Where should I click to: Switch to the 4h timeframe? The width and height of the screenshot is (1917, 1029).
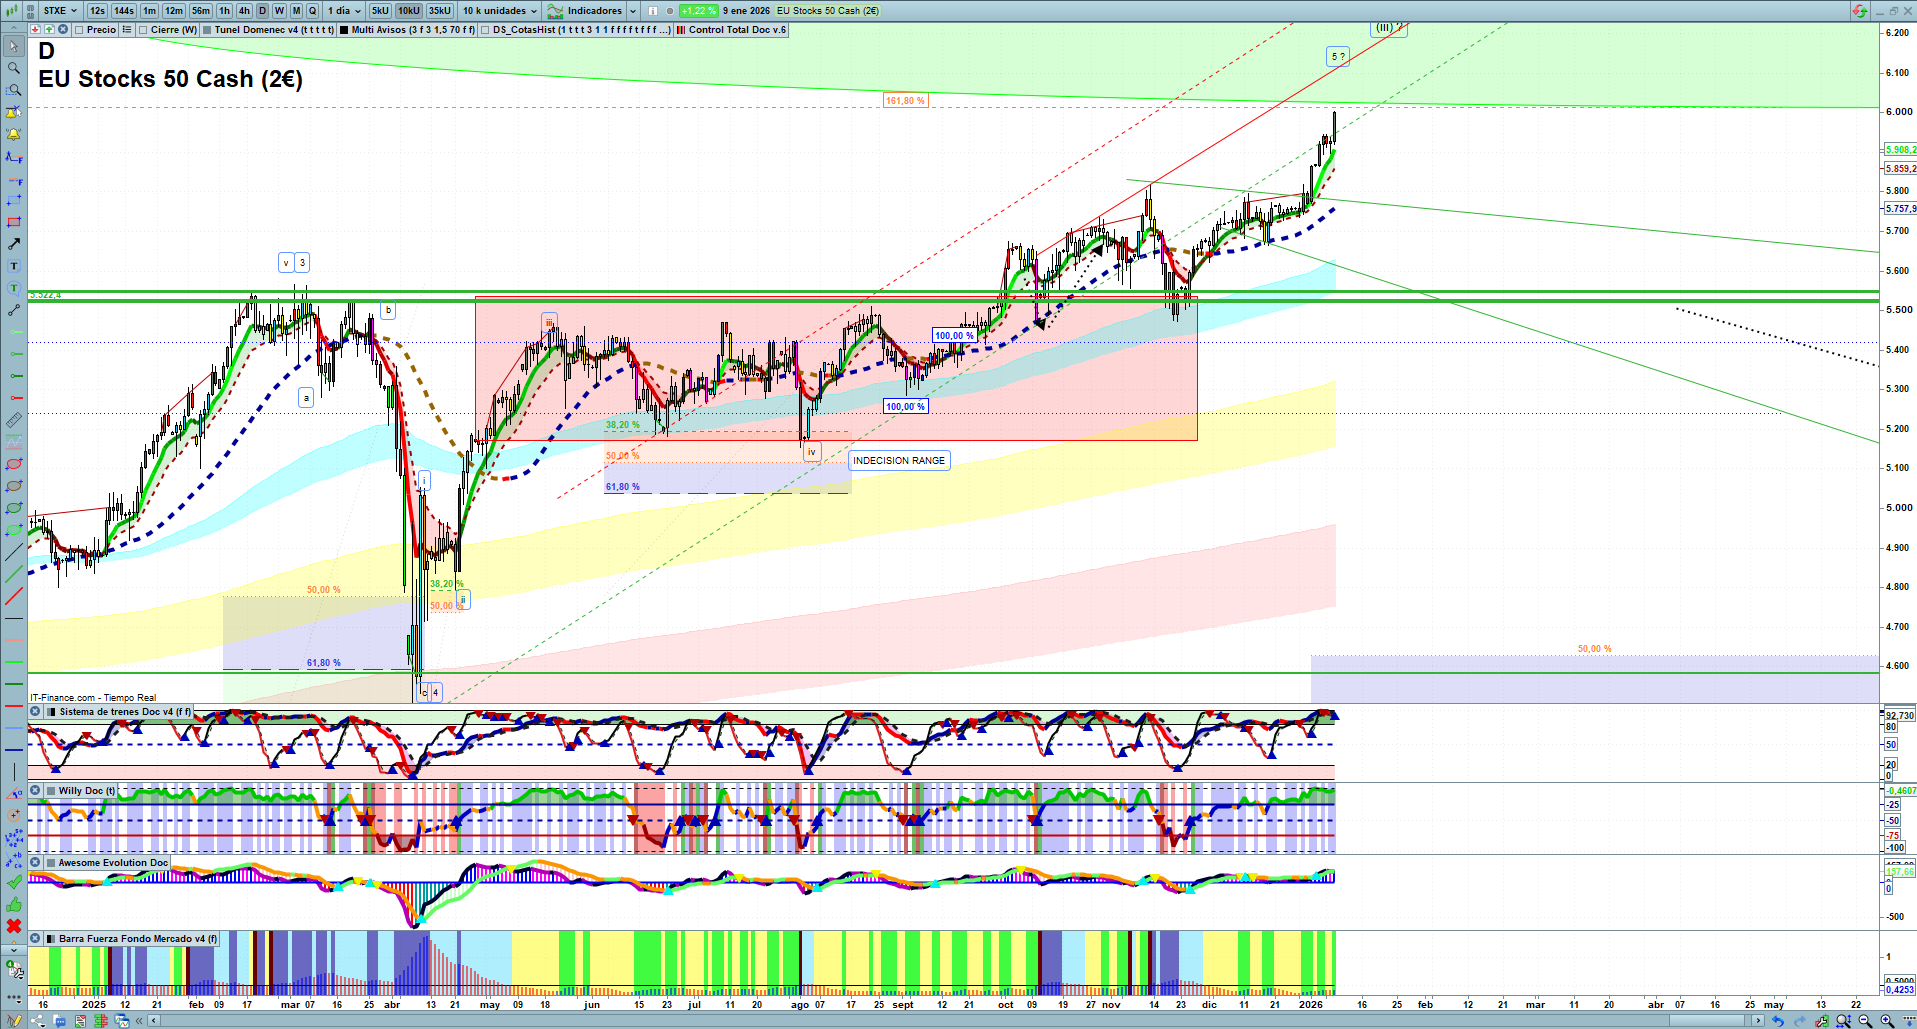click(x=244, y=11)
